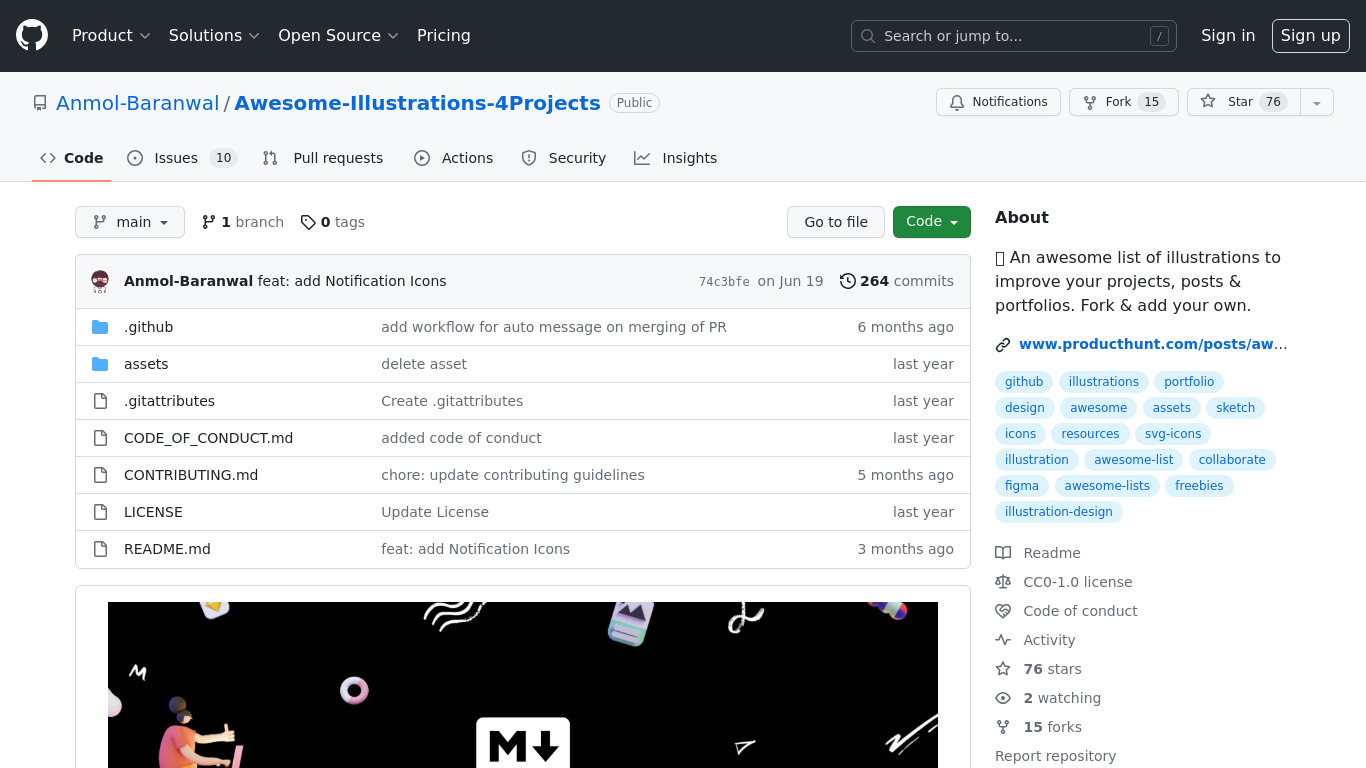Expand the Solutions menu
Screen dimensions: 1366x768
pos(214,36)
